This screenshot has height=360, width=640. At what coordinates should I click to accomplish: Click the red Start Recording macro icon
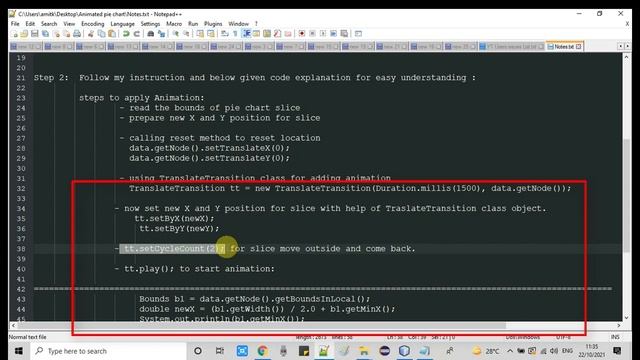point(302,33)
